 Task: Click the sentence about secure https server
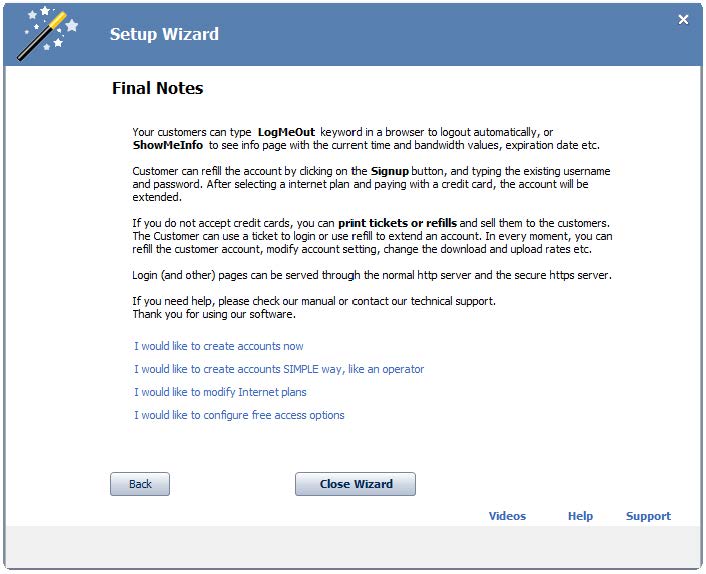click(x=372, y=275)
